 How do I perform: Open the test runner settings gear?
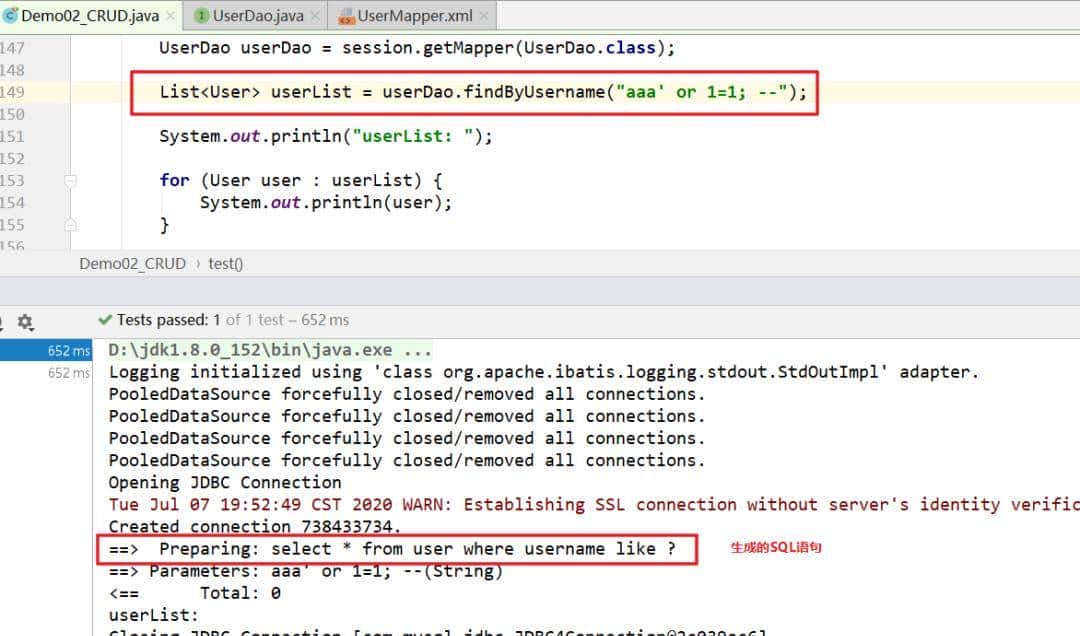pos(25,322)
